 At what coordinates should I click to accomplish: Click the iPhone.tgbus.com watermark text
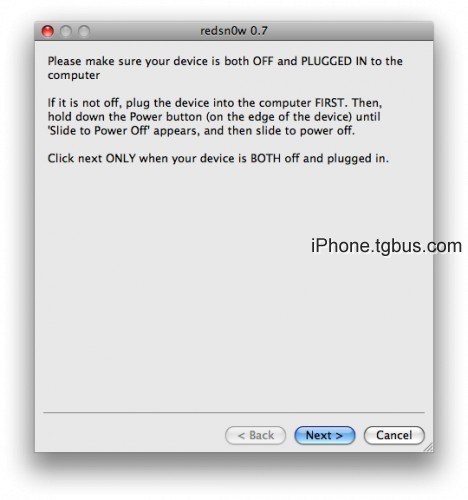pos(386,246)
